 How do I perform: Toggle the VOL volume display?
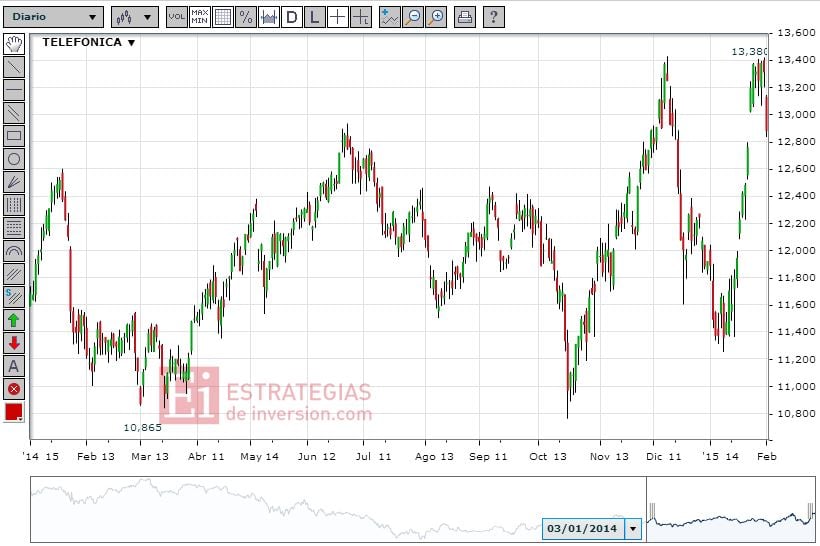coord(177,17)
